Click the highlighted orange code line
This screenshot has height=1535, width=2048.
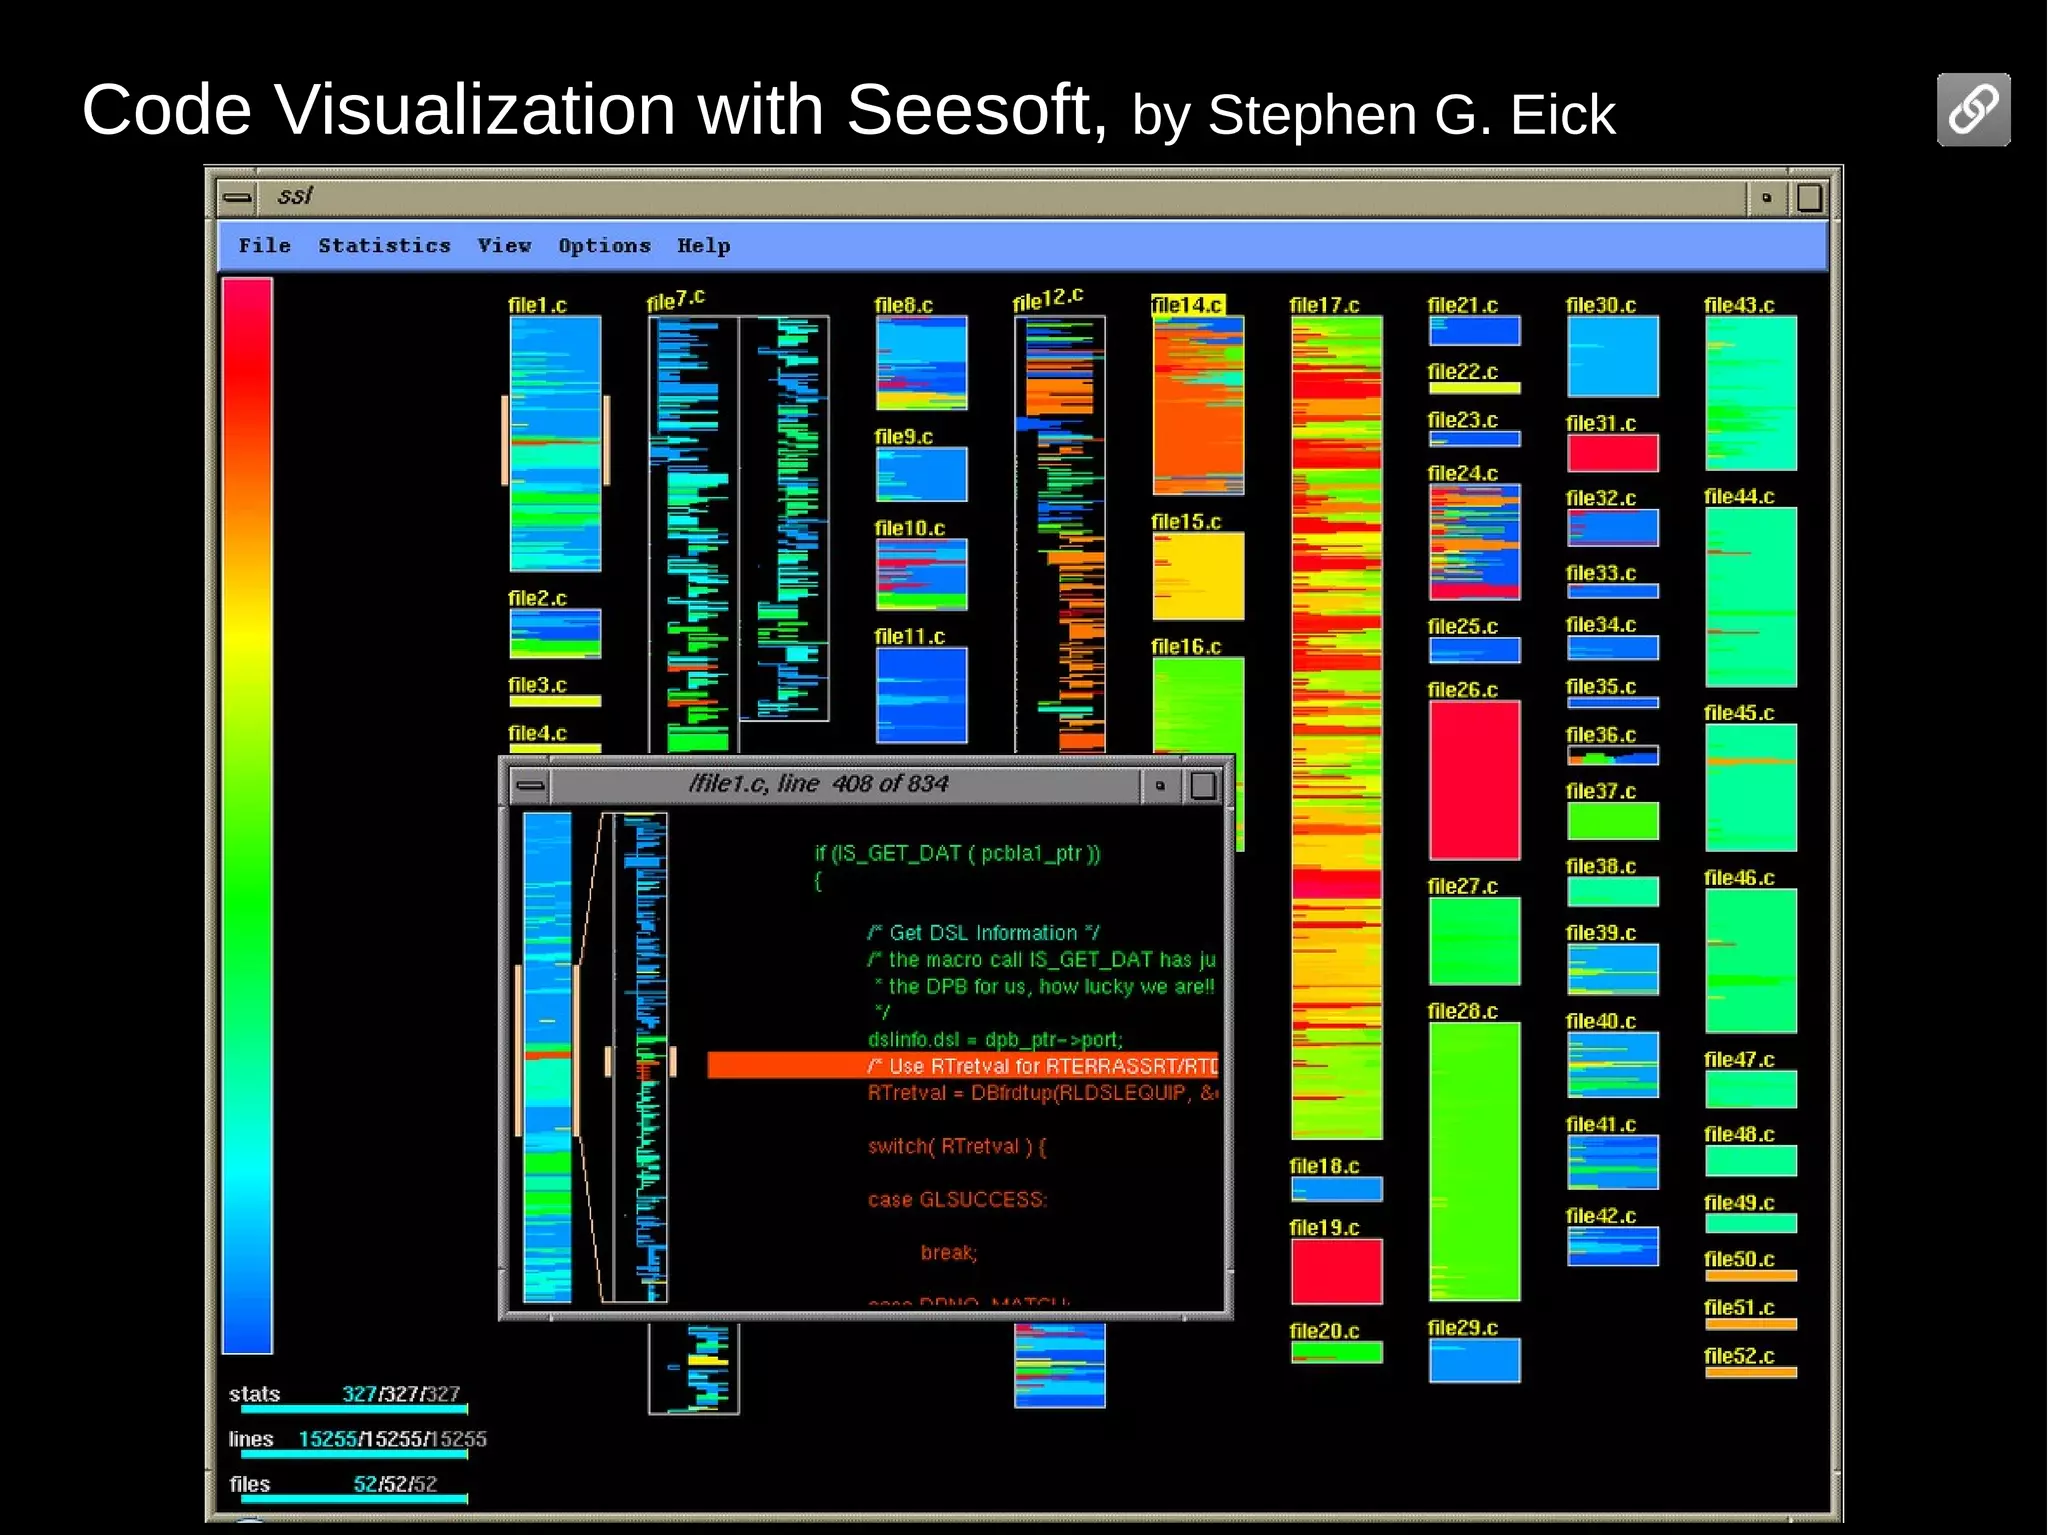tap(963, 1065)
